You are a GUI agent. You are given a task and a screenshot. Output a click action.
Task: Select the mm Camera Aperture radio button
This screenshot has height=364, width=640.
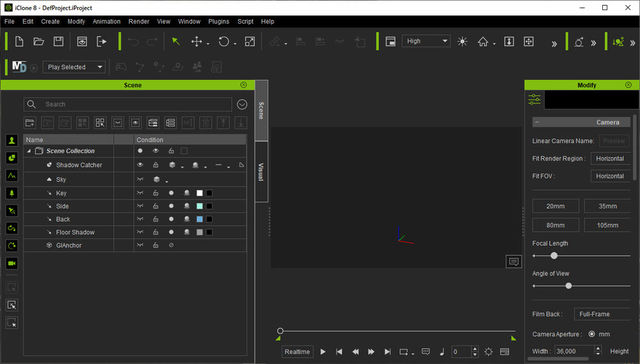tap(591, 334)
